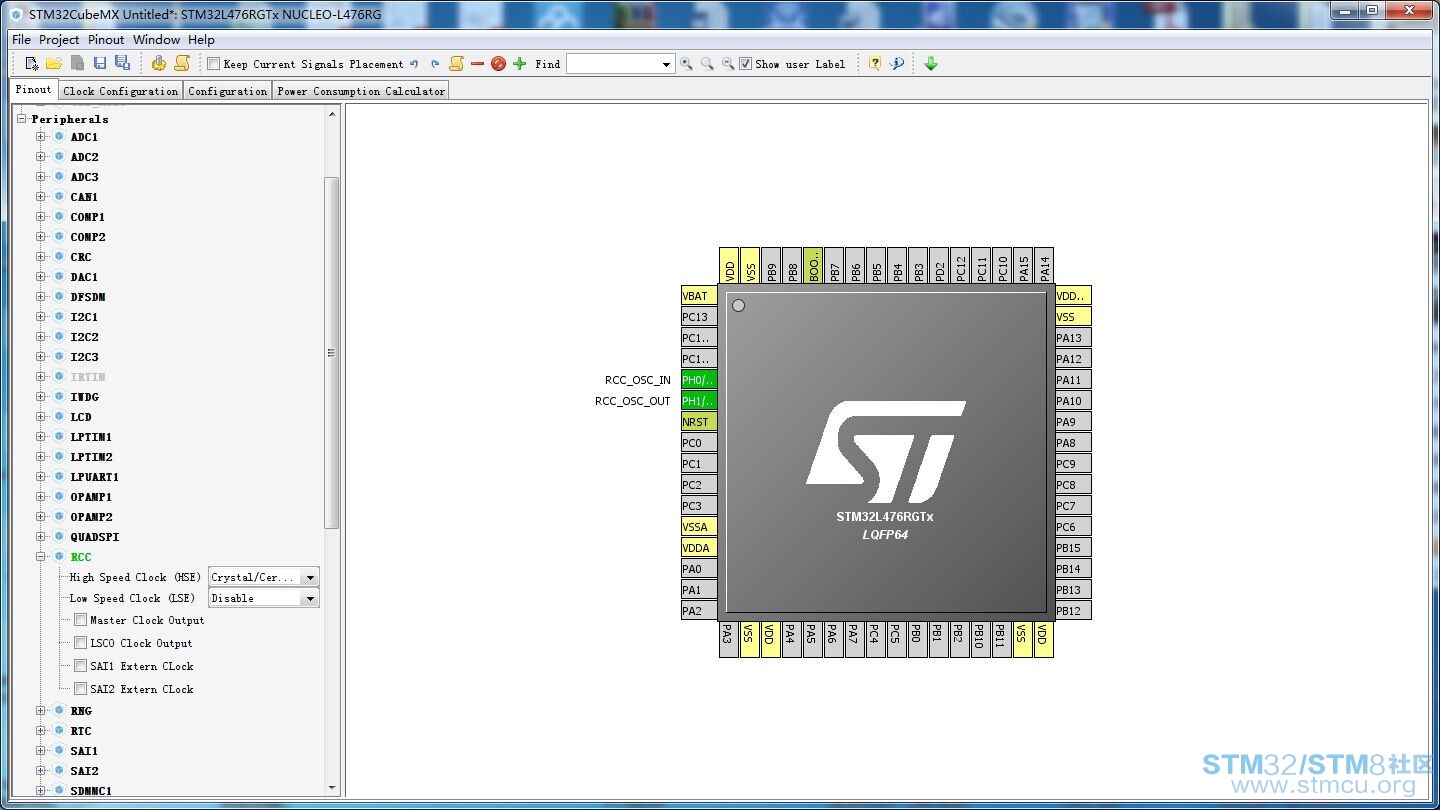Toggle Show user Label checkbox

[x=745, y=64]
